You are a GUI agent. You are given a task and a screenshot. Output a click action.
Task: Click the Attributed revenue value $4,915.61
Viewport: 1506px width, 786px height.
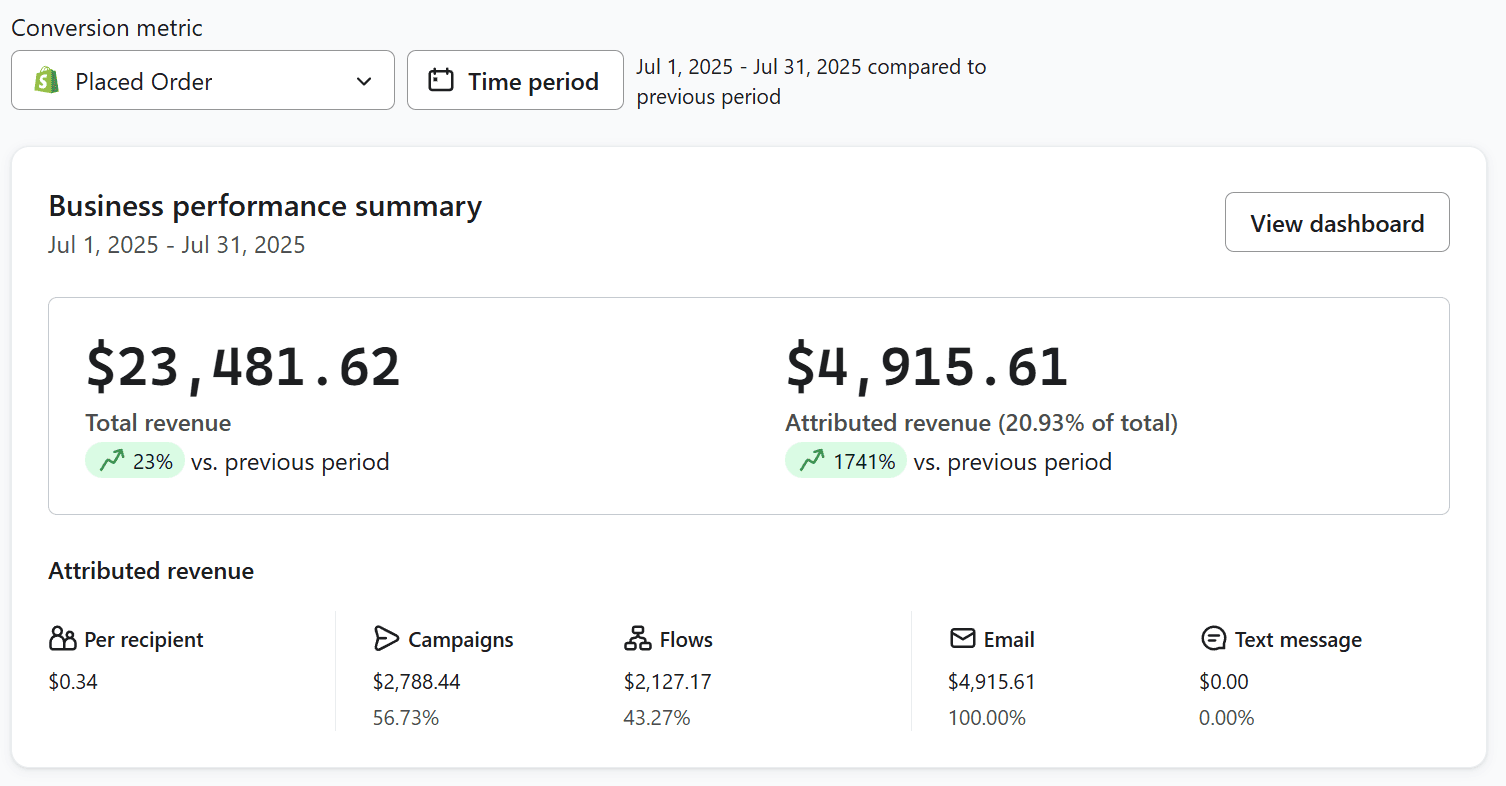926,366
